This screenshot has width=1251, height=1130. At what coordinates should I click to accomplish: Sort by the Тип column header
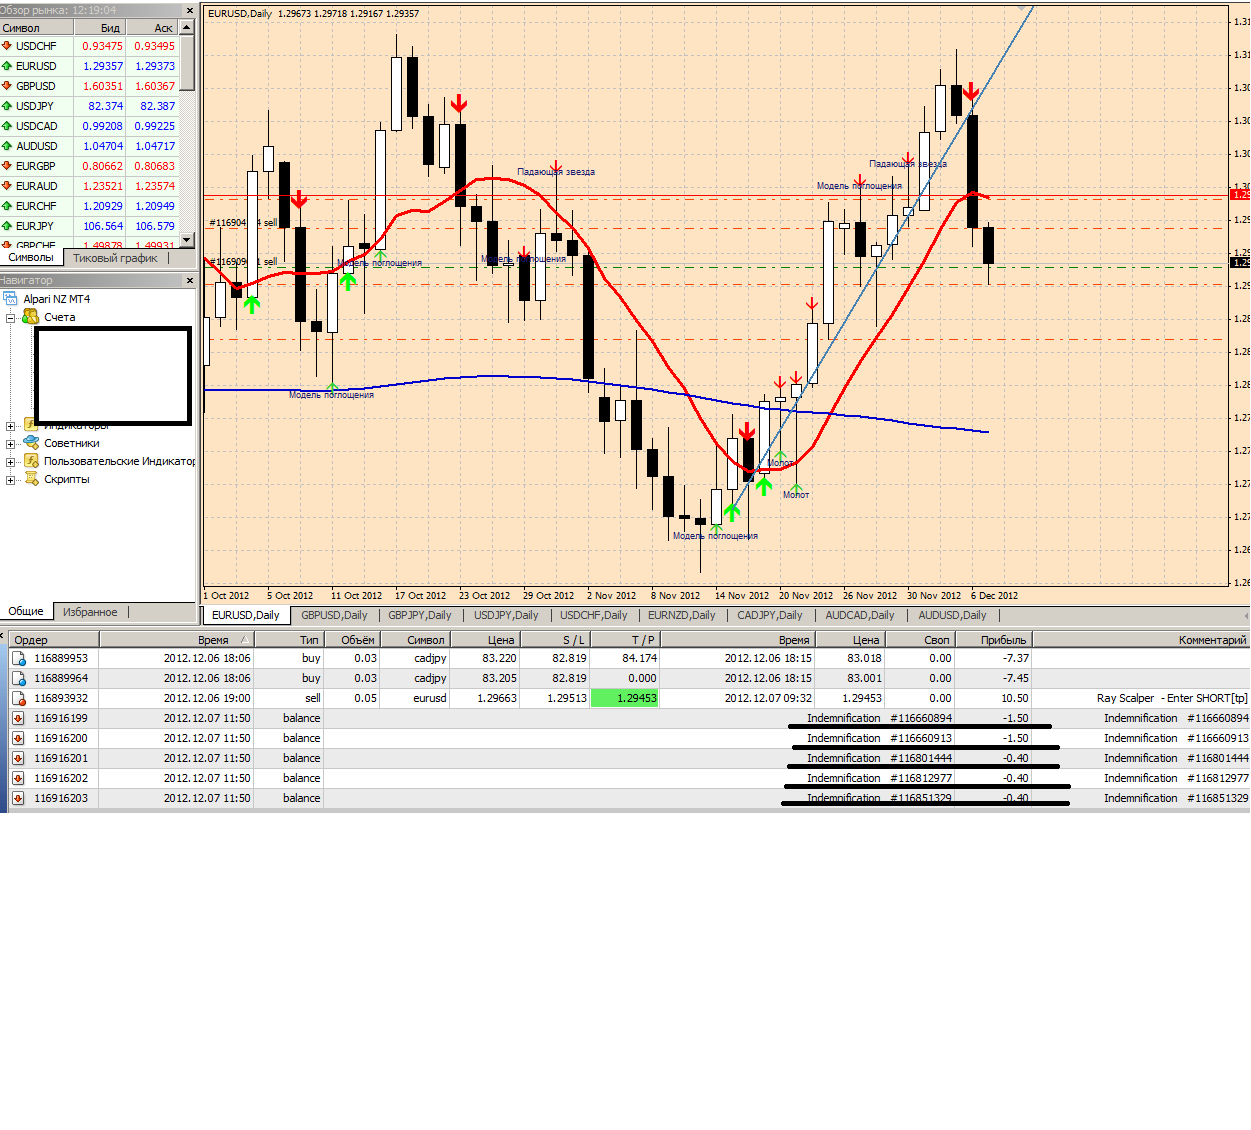click(x=289, y=640)
